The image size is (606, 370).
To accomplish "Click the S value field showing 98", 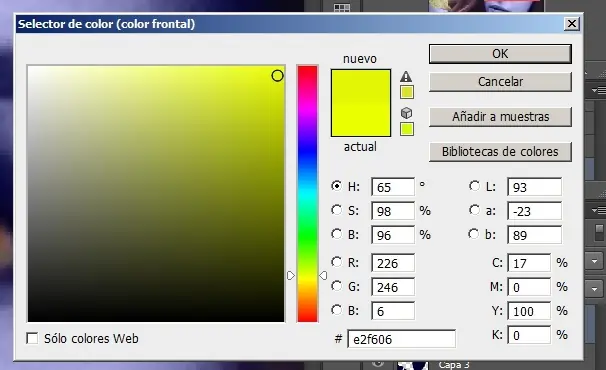I will click(x=393, y=211).
